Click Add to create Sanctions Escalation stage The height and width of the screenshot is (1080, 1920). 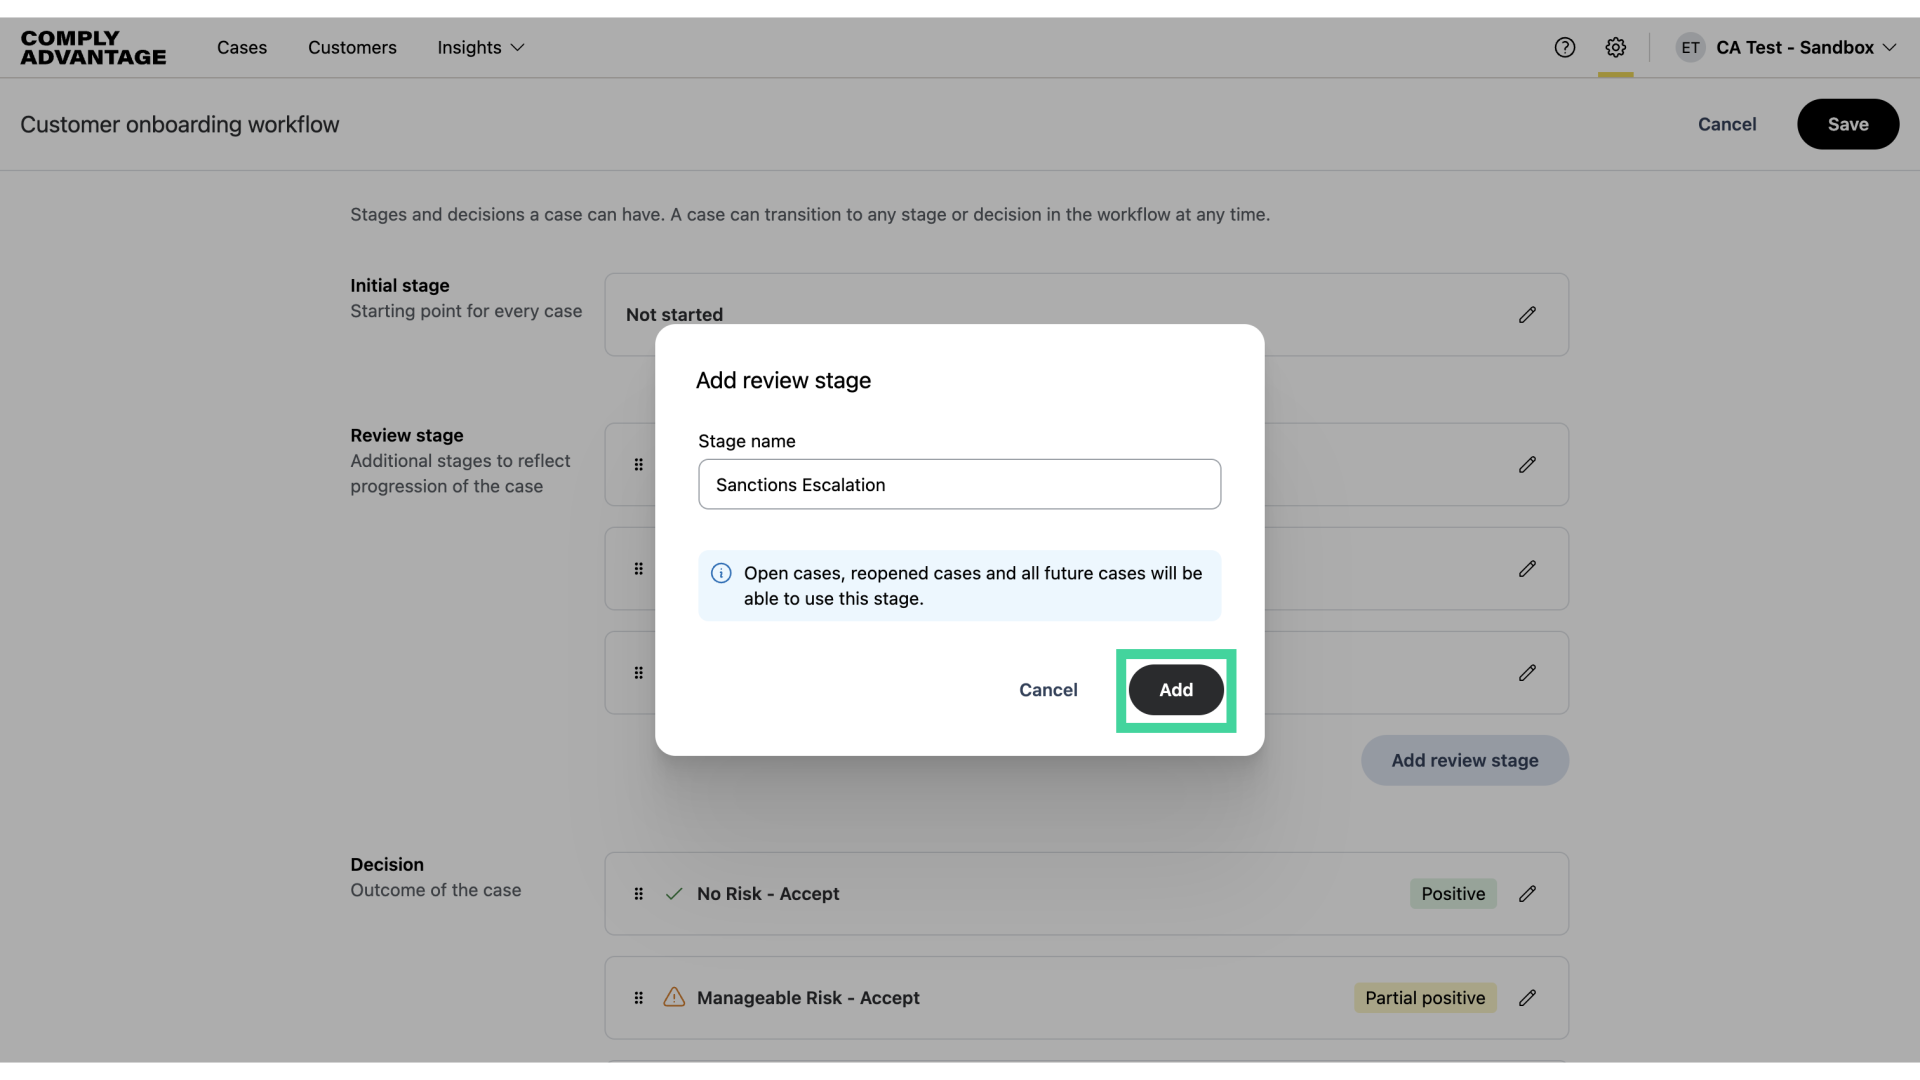coord(1175,690)
